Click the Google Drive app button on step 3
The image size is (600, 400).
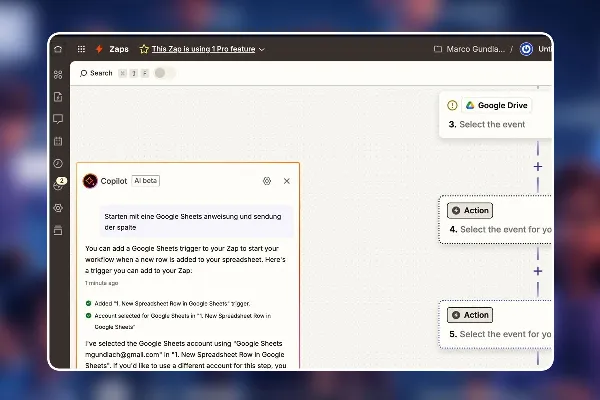[497, 105]
